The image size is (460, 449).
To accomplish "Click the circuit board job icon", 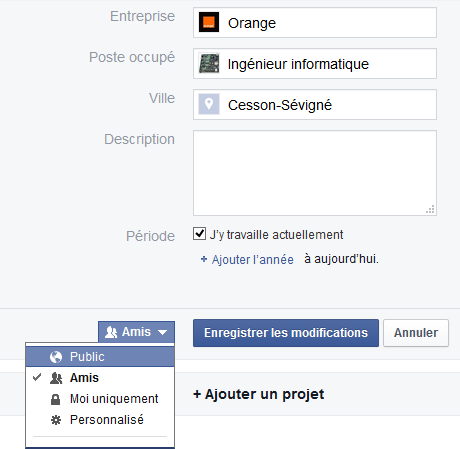I will (x=209, y=63).
